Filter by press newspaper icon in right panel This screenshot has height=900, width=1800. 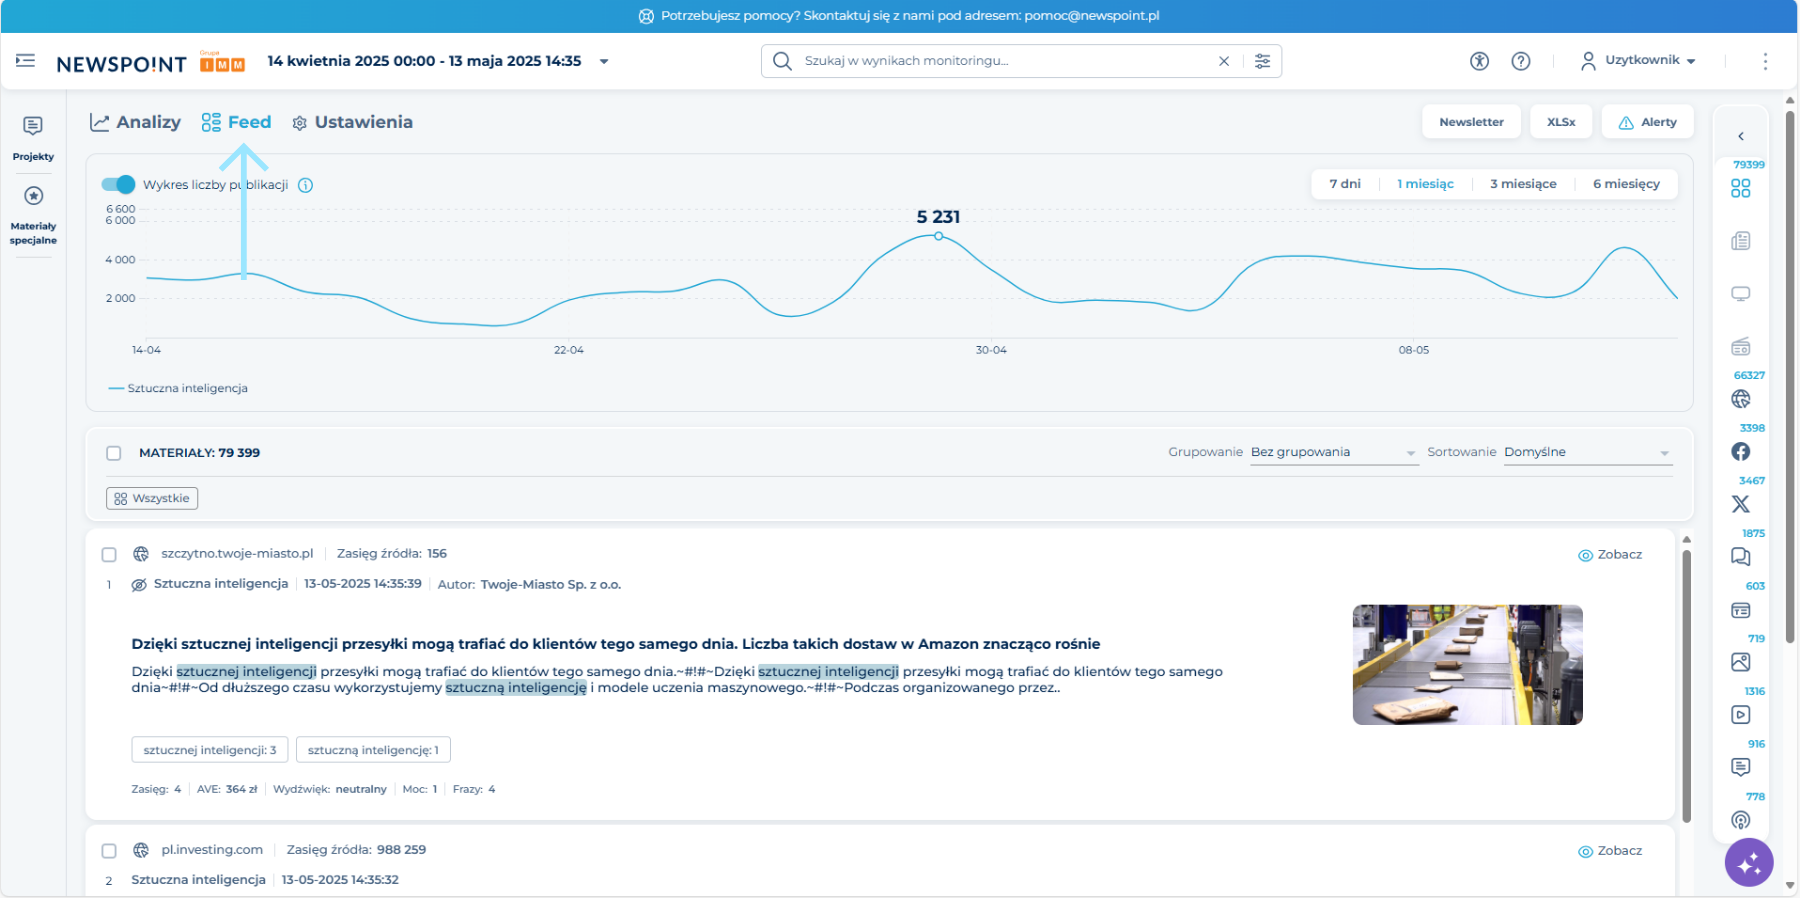pos(1741,241)
